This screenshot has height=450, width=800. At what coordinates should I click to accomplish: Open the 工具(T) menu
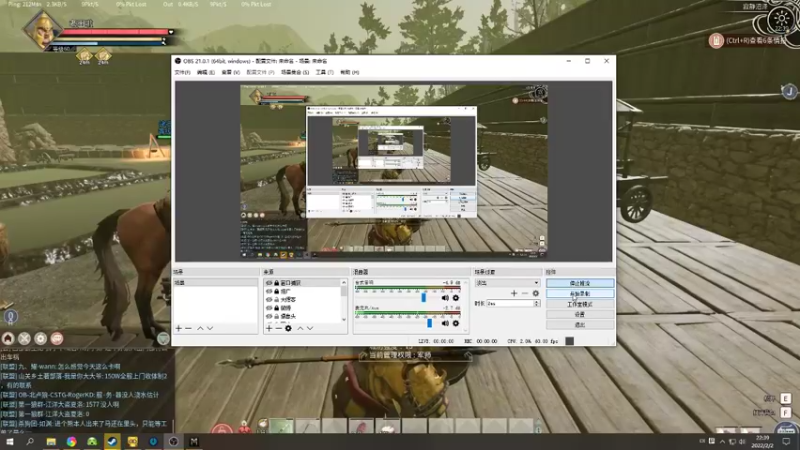point(324,72)
